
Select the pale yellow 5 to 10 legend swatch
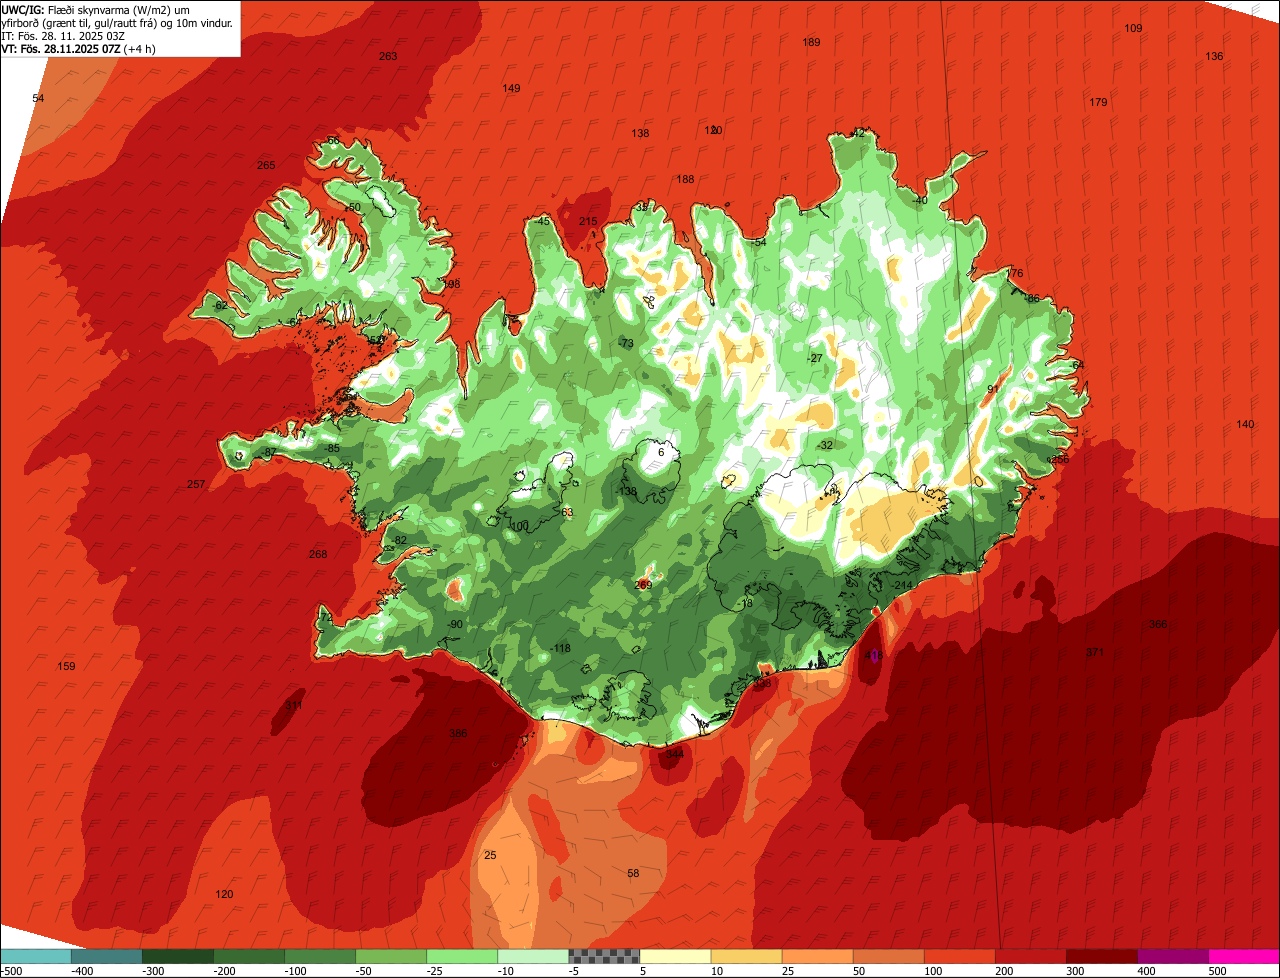(675, 956)
